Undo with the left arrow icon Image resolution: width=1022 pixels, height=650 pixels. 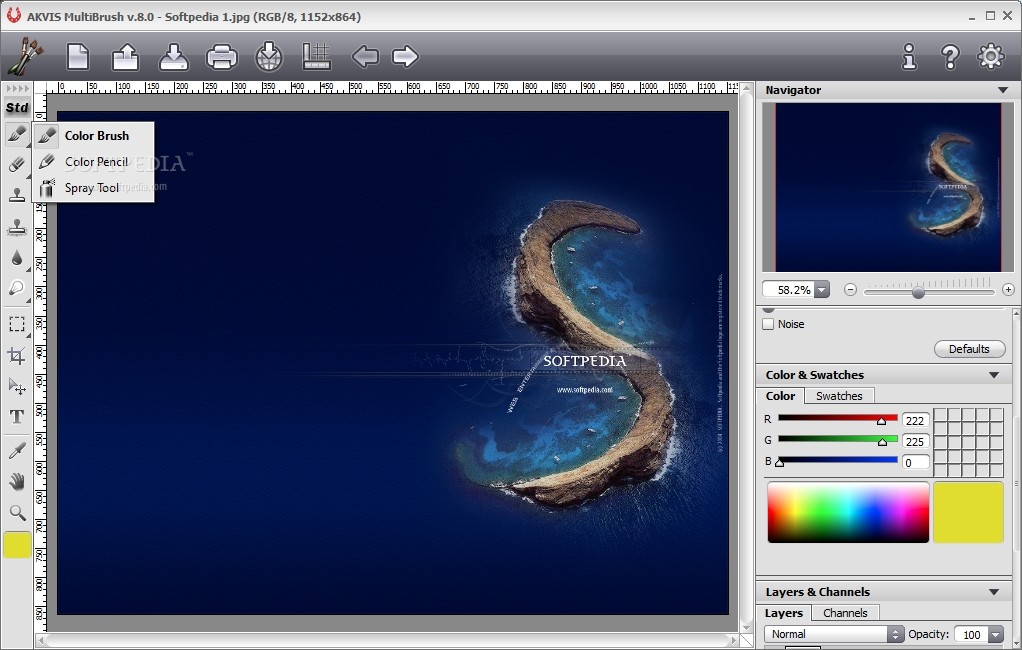(x=365, y=57)
